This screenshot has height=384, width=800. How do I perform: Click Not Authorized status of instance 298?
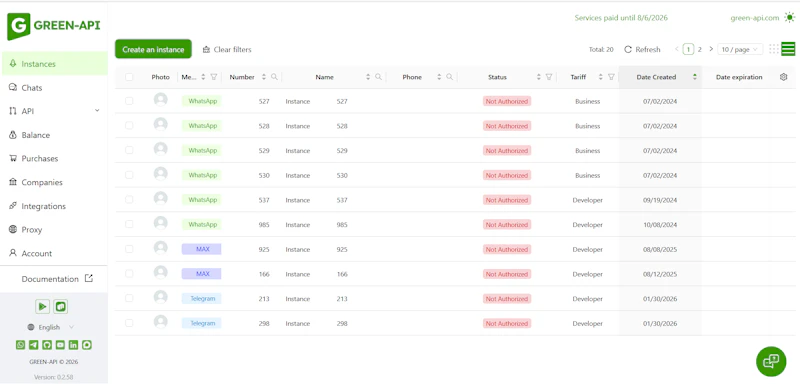coord(507,323)
